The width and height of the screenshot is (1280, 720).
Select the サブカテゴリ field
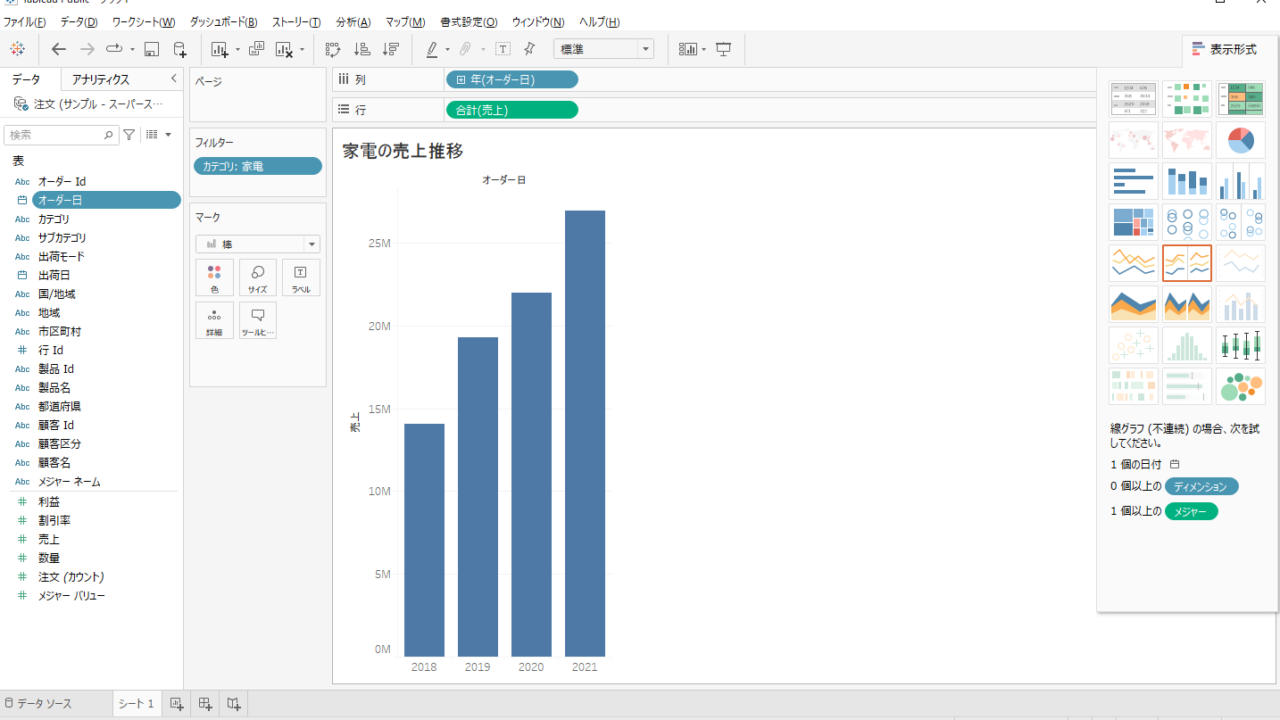pyautogui.click(x=62, y=238)
